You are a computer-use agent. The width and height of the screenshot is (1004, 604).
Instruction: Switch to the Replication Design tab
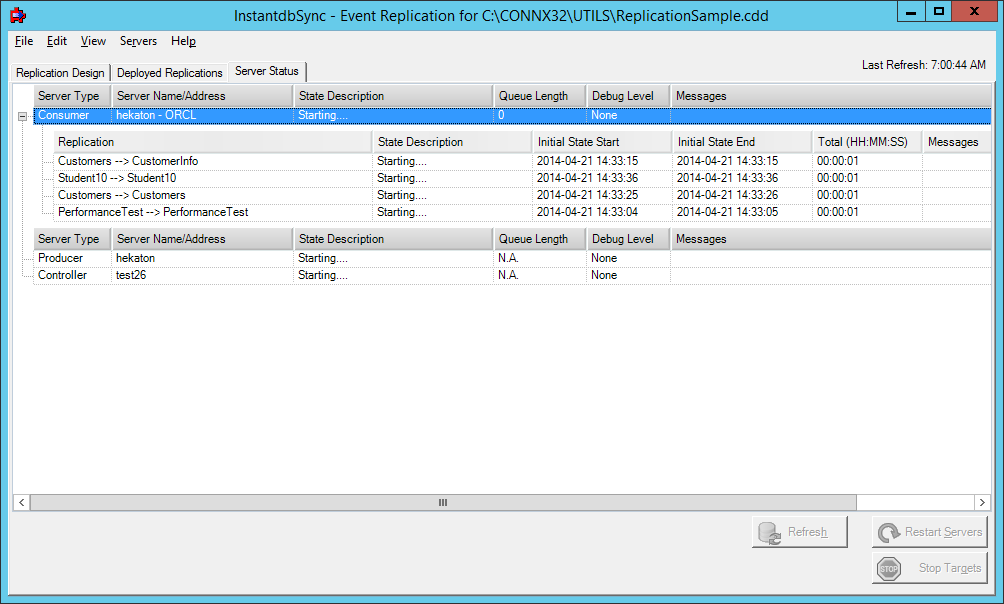click(59, 72)
